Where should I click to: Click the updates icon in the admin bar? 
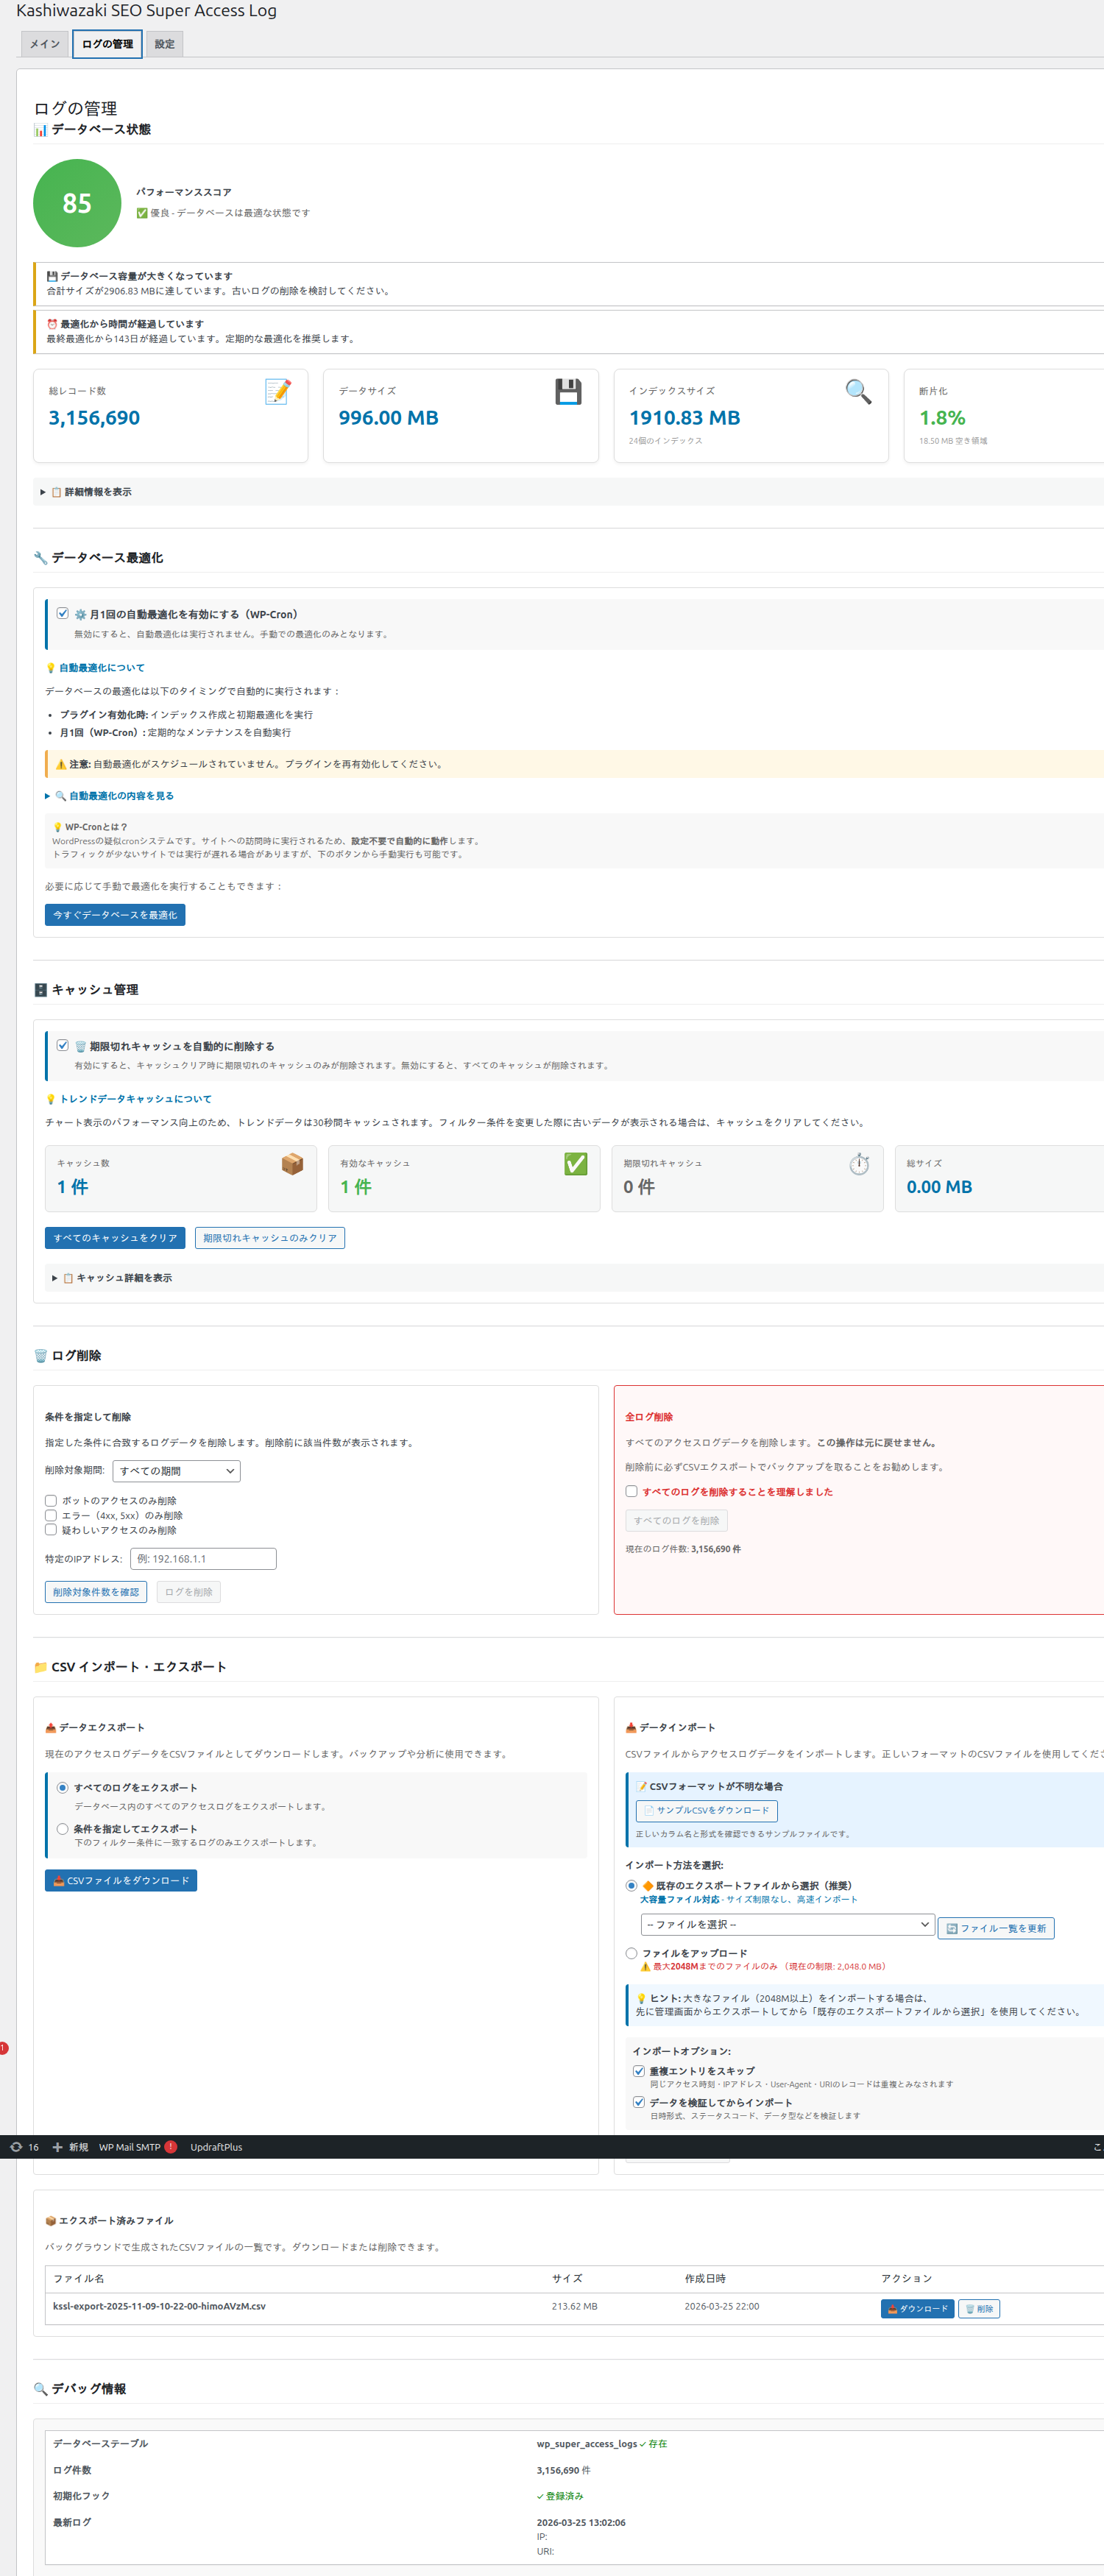24,2147
